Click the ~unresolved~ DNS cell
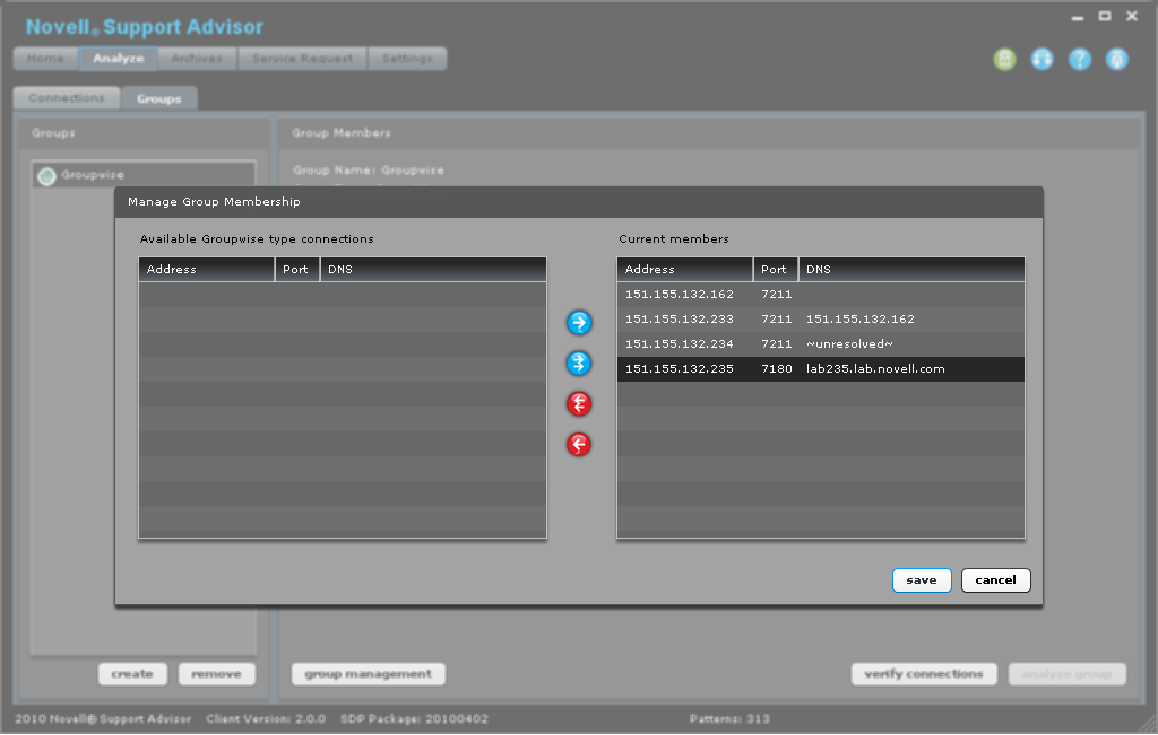Image resolution: width=1158 pixels, height=735 pixels. point(849,344)
